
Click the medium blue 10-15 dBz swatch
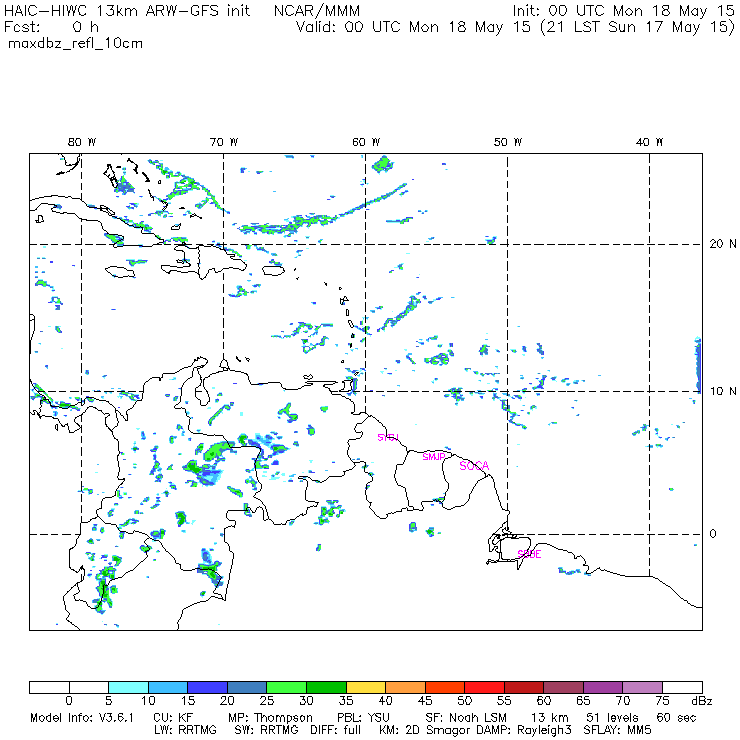coord(168,687)
